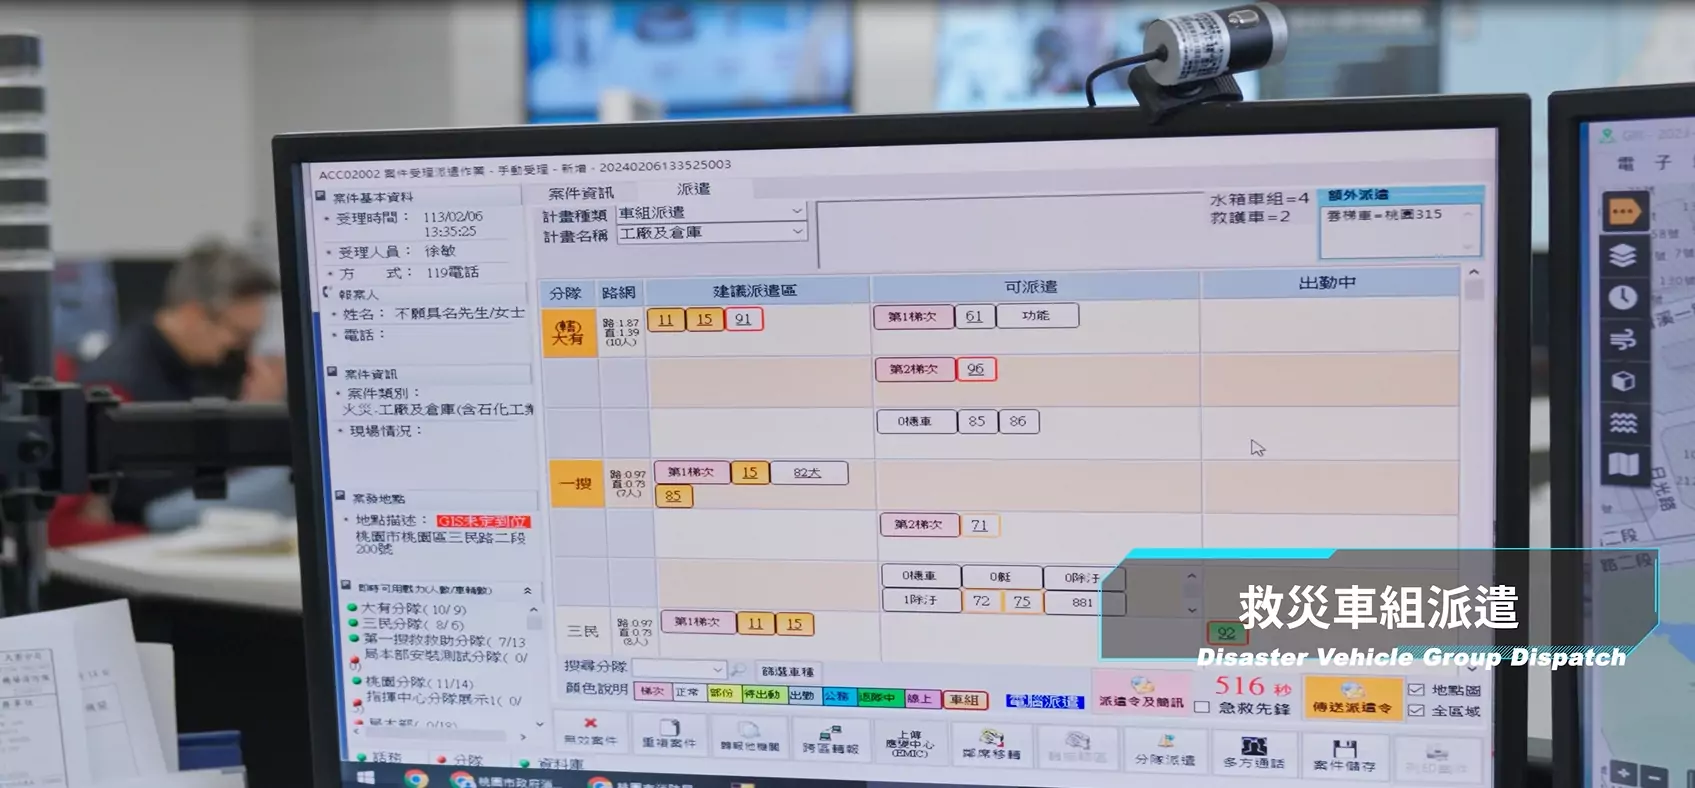Click the 電腦派遣 button

[1044, 702]
